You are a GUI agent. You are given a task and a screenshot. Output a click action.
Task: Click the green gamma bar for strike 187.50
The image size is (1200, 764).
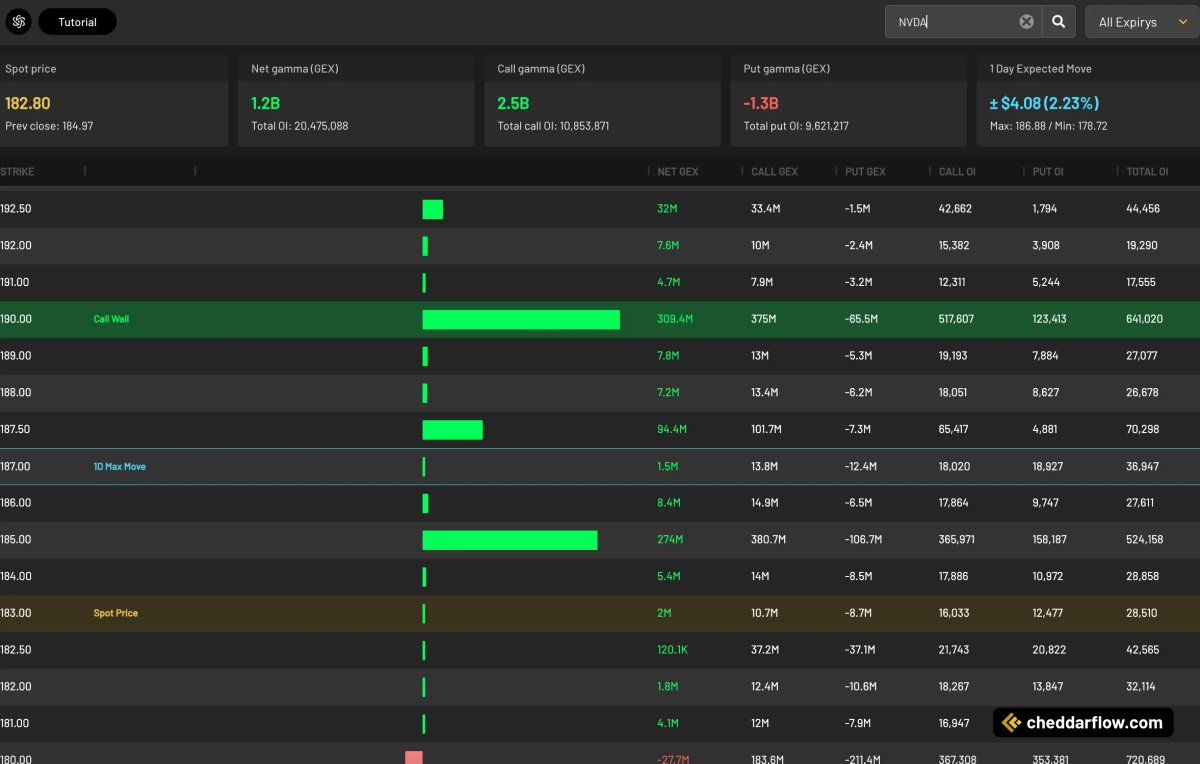tap(452, 429)
